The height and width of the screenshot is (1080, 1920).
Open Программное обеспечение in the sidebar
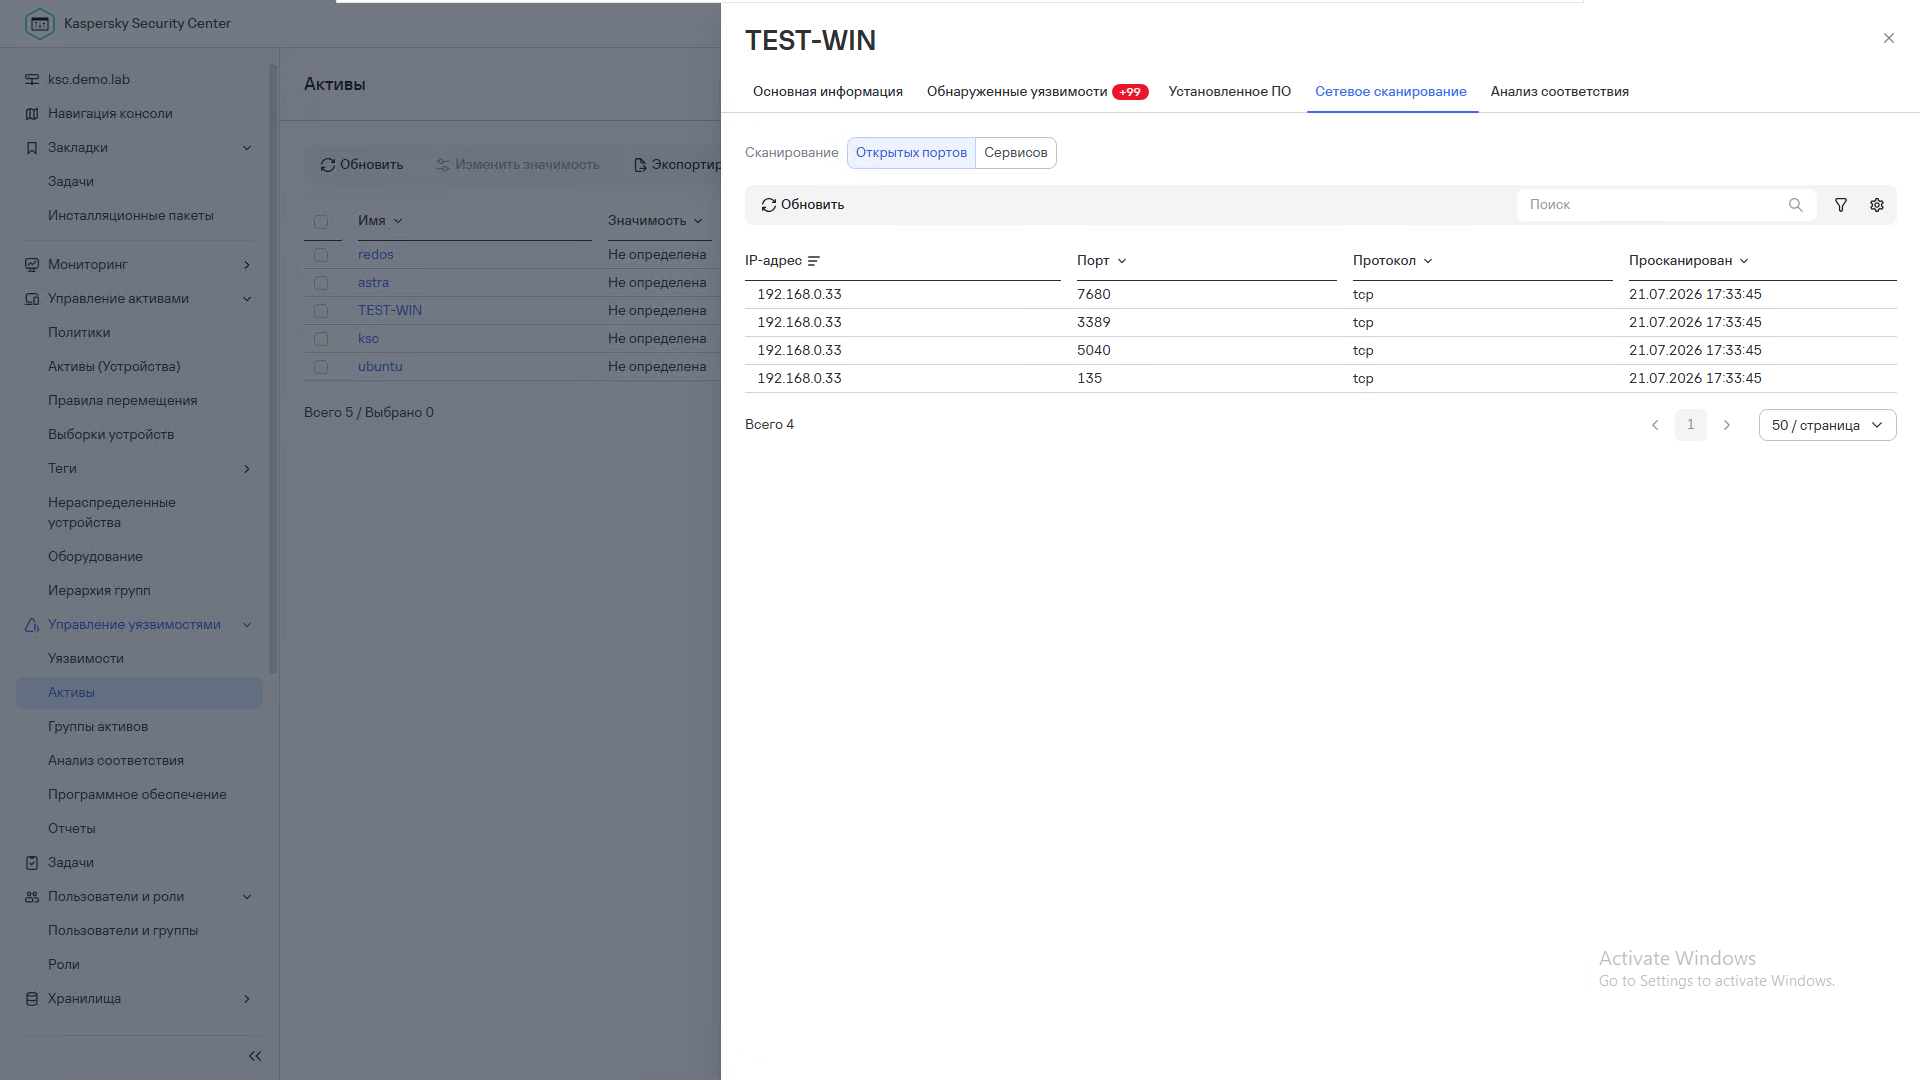(x=137, y=795)
